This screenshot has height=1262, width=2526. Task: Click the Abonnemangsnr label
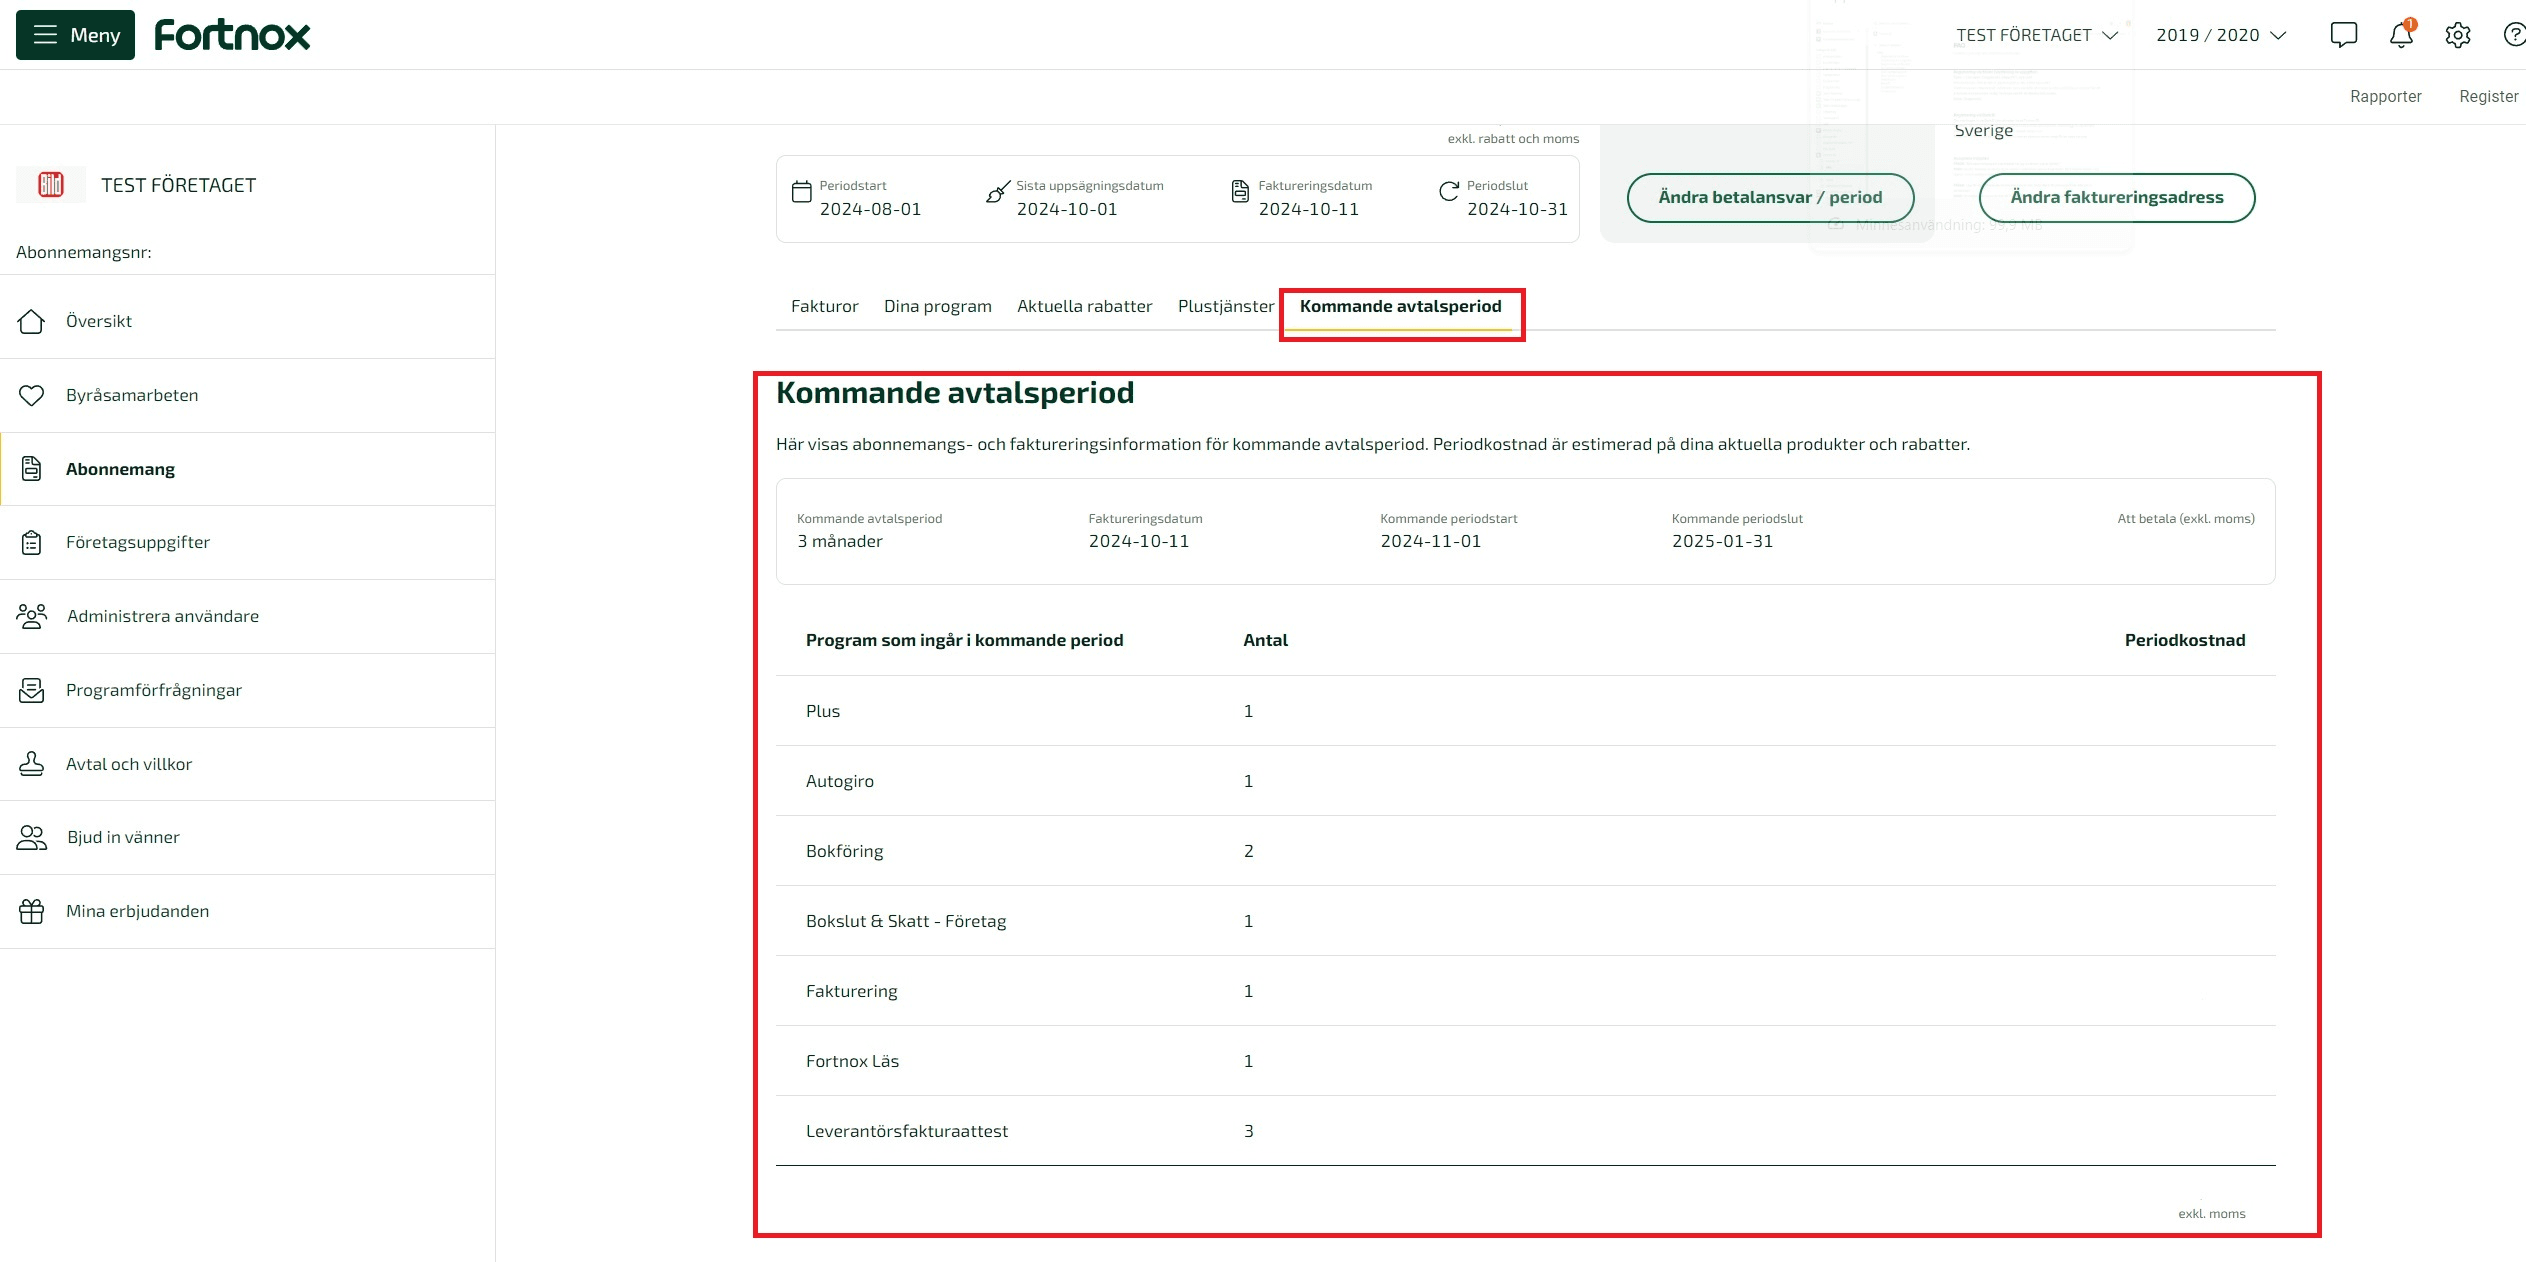(84, 252)
